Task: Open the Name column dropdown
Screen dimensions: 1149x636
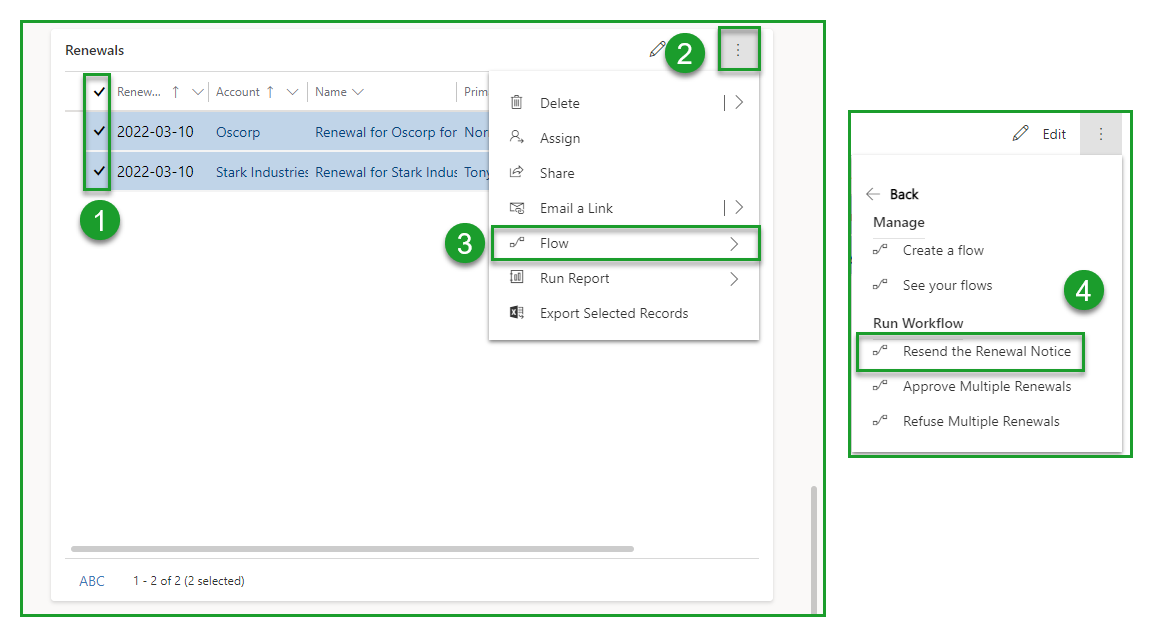Action: (x=358, y=91)
